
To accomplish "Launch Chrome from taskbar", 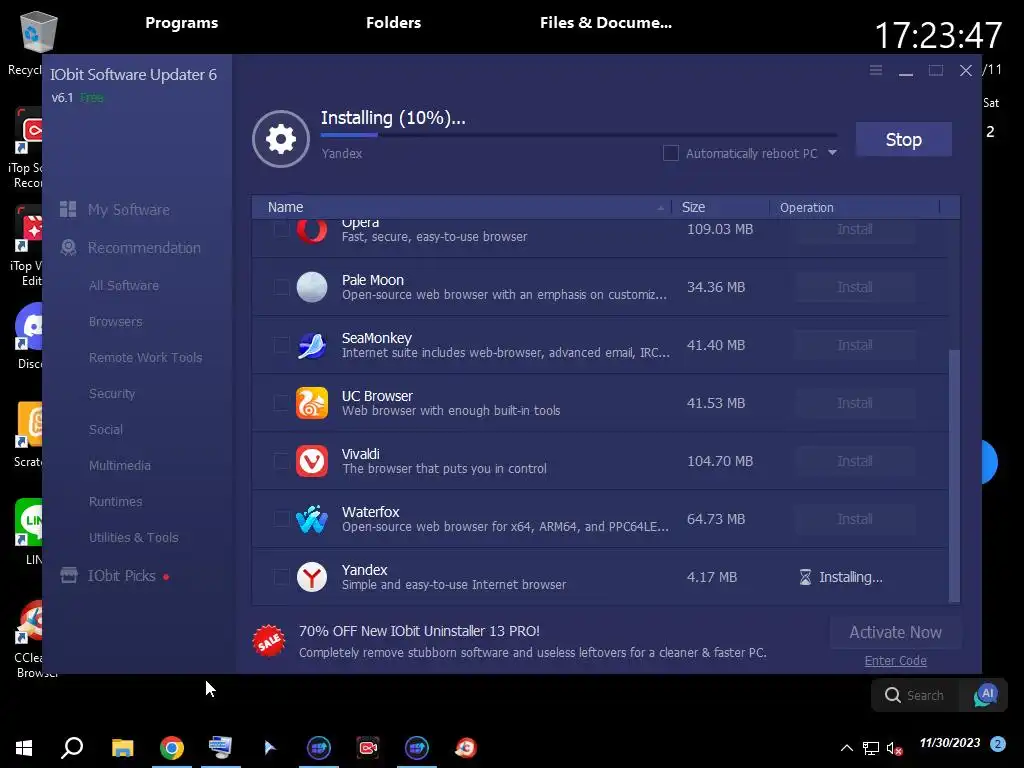I will (172, 747).
